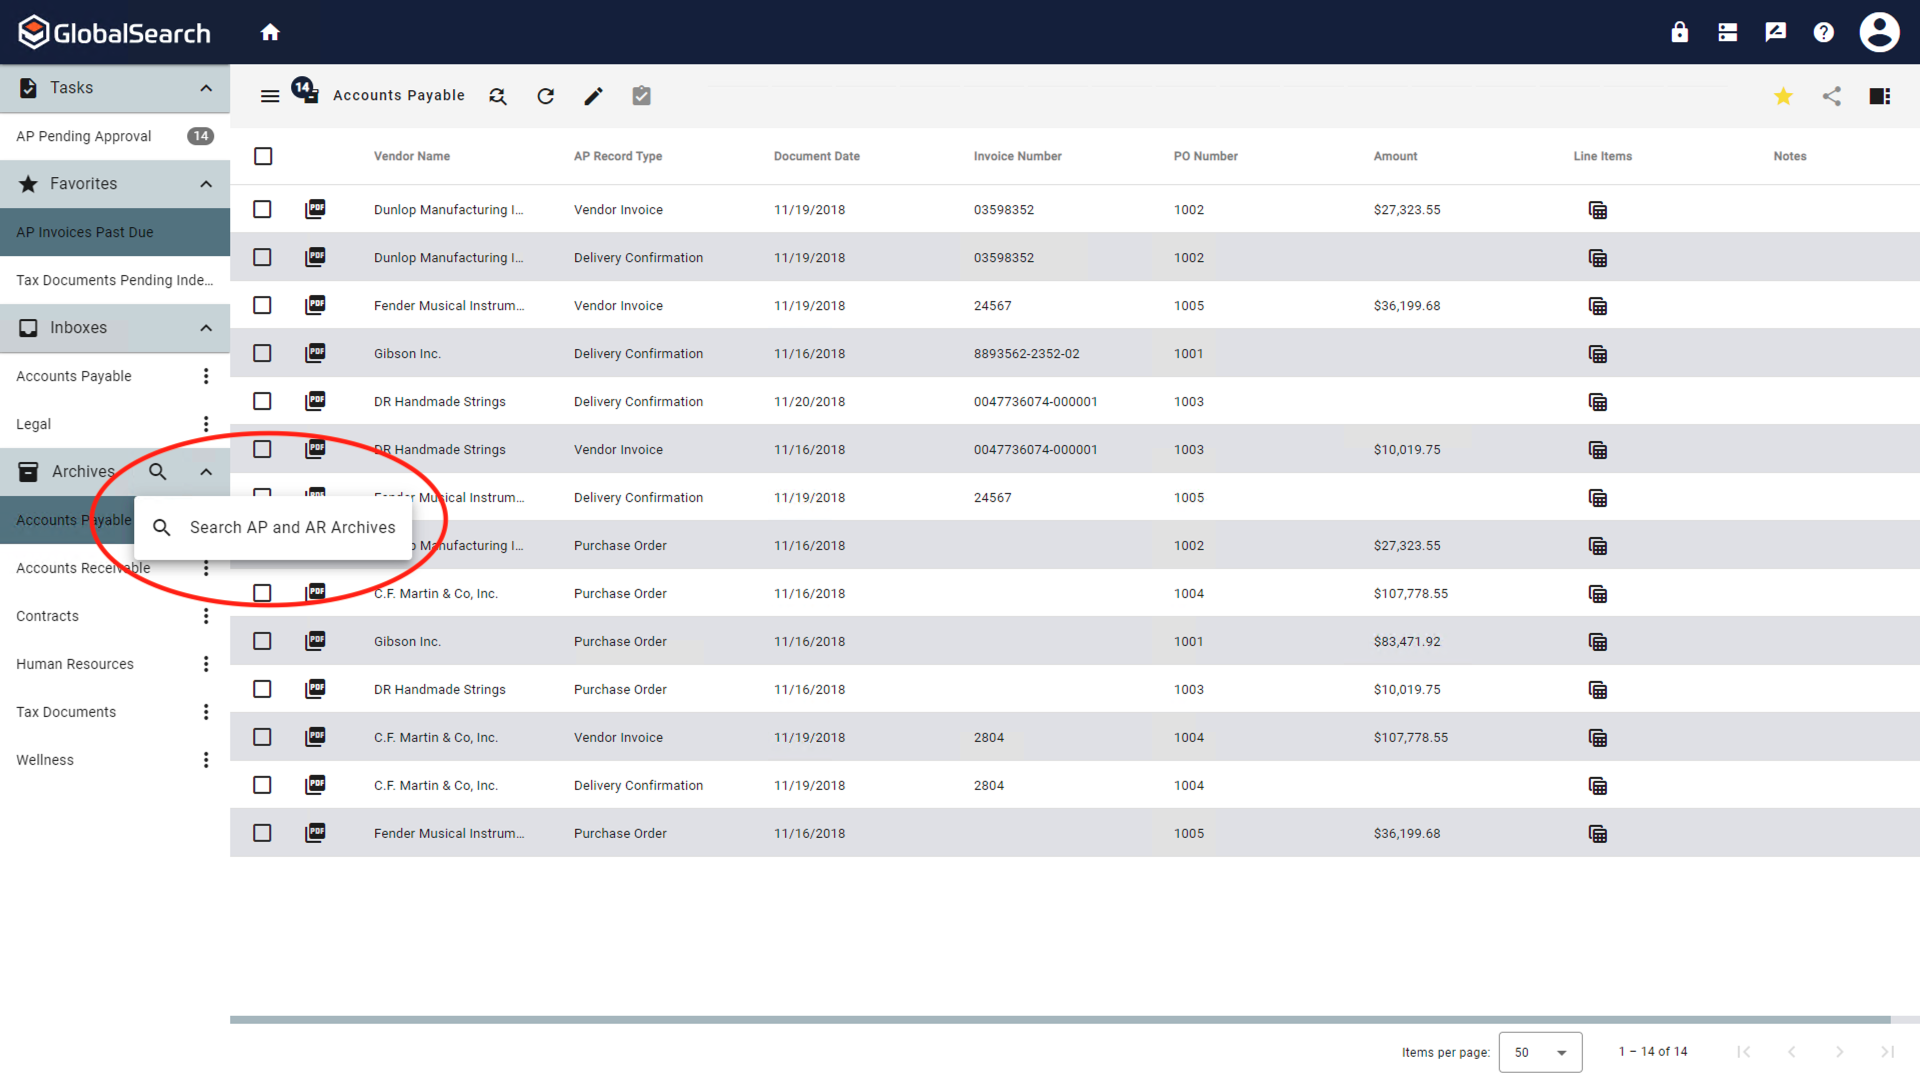The height and width of the screenshot is (1080, 1920).
Task: Open the help question mark icon
Action: click(x=1823, y=32)
